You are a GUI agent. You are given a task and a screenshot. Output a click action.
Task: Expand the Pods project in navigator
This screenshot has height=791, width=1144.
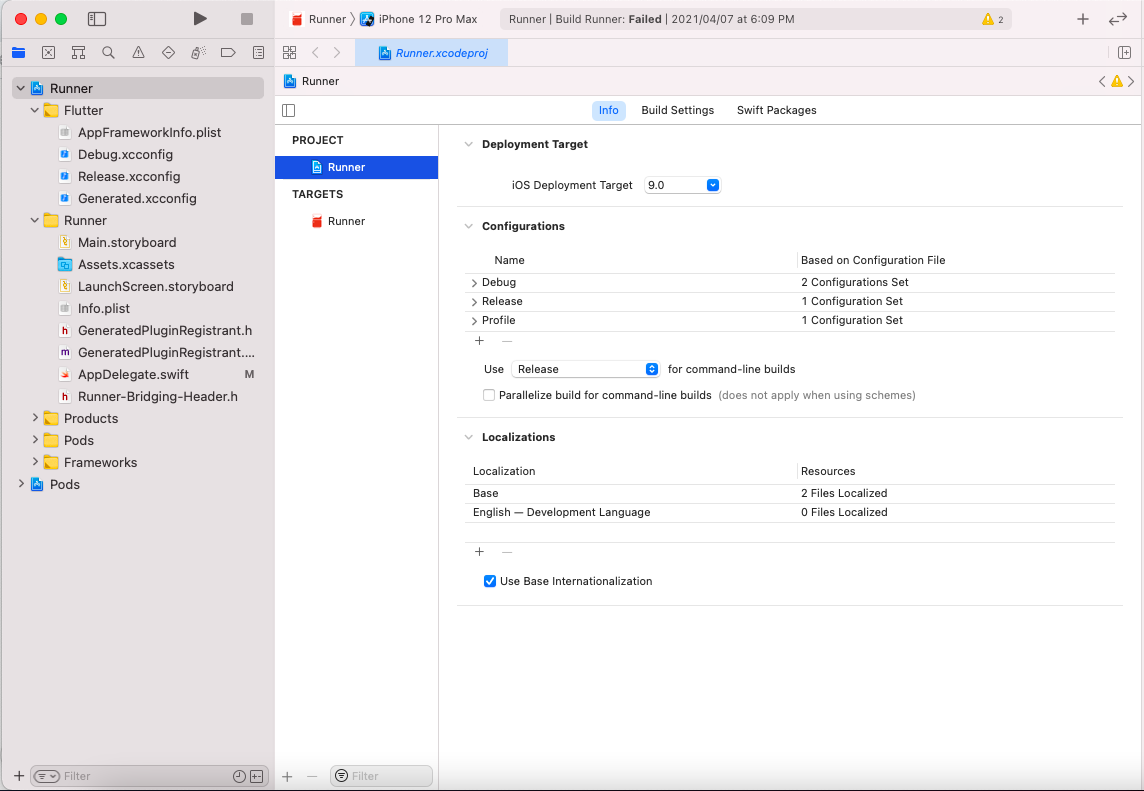point(20,484)
